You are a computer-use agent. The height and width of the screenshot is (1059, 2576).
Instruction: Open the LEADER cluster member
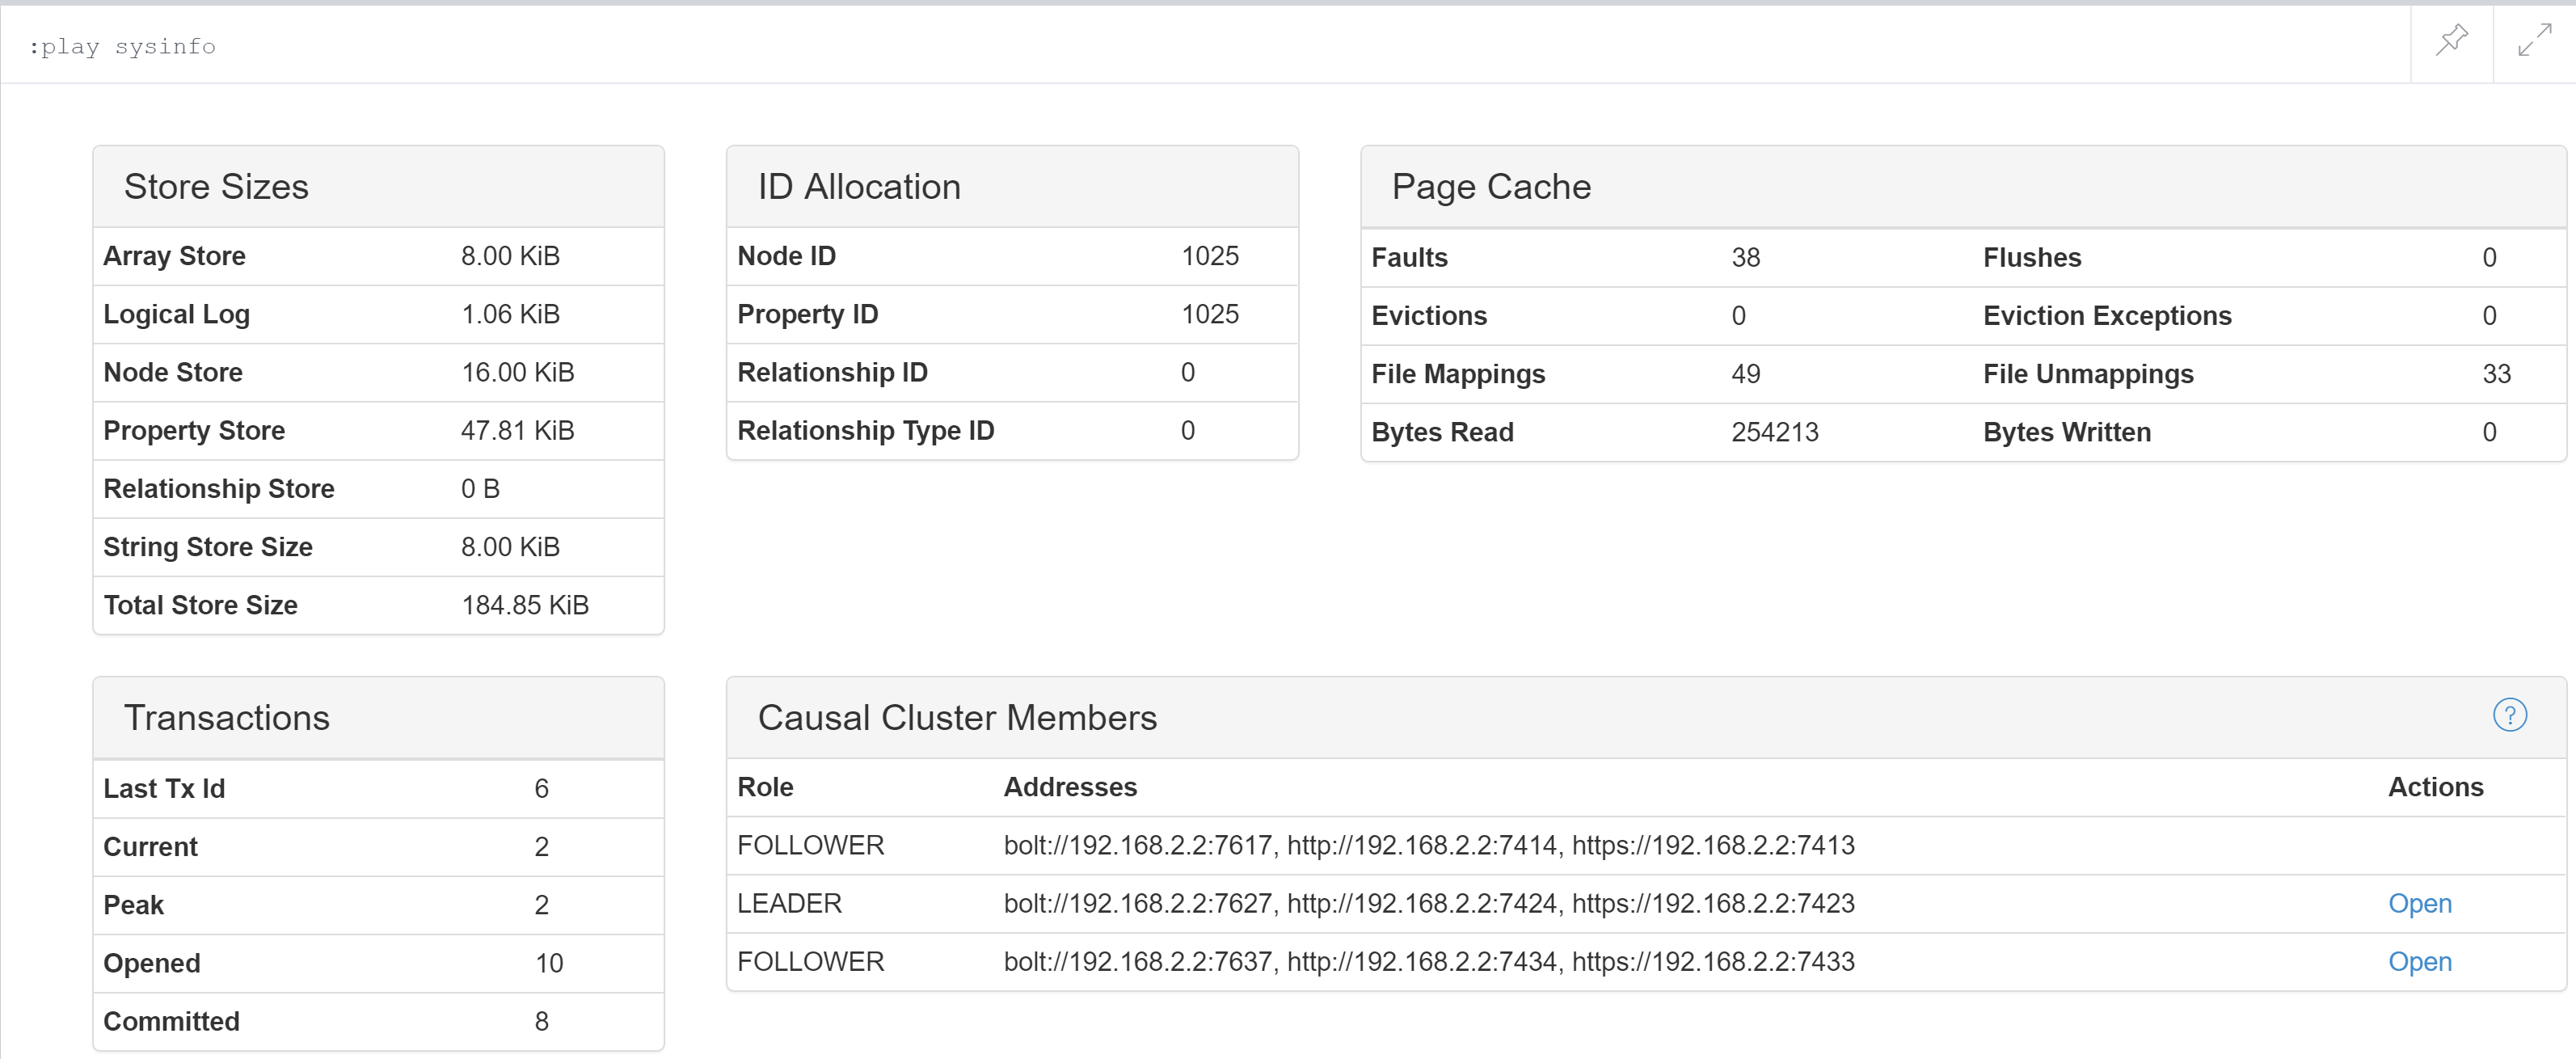(2419, 903)
